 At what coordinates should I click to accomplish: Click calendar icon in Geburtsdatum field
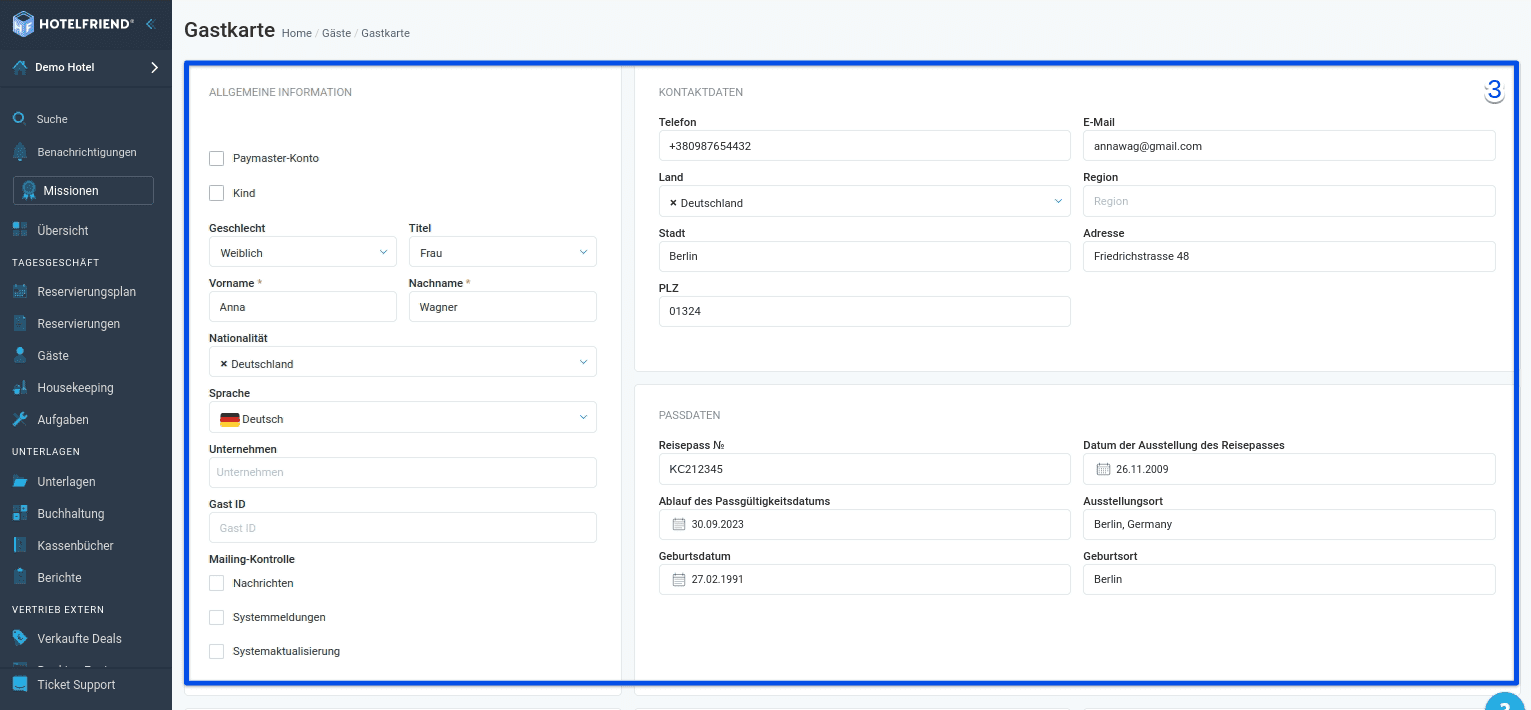679,579
